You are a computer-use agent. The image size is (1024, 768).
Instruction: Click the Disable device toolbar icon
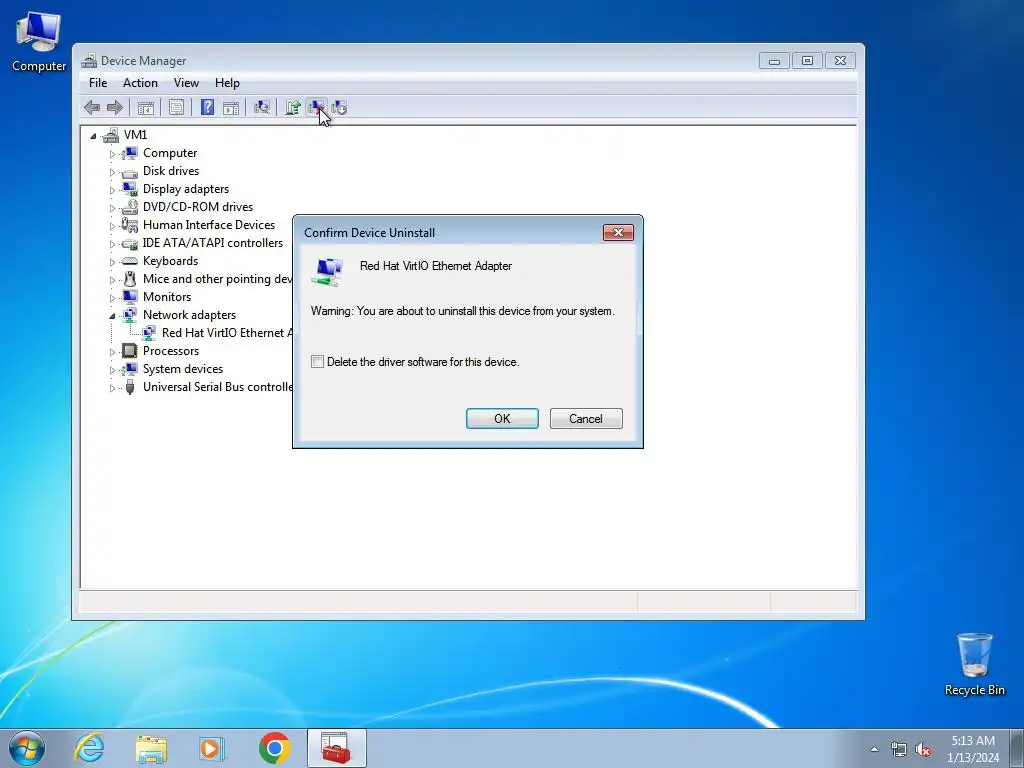339,108
